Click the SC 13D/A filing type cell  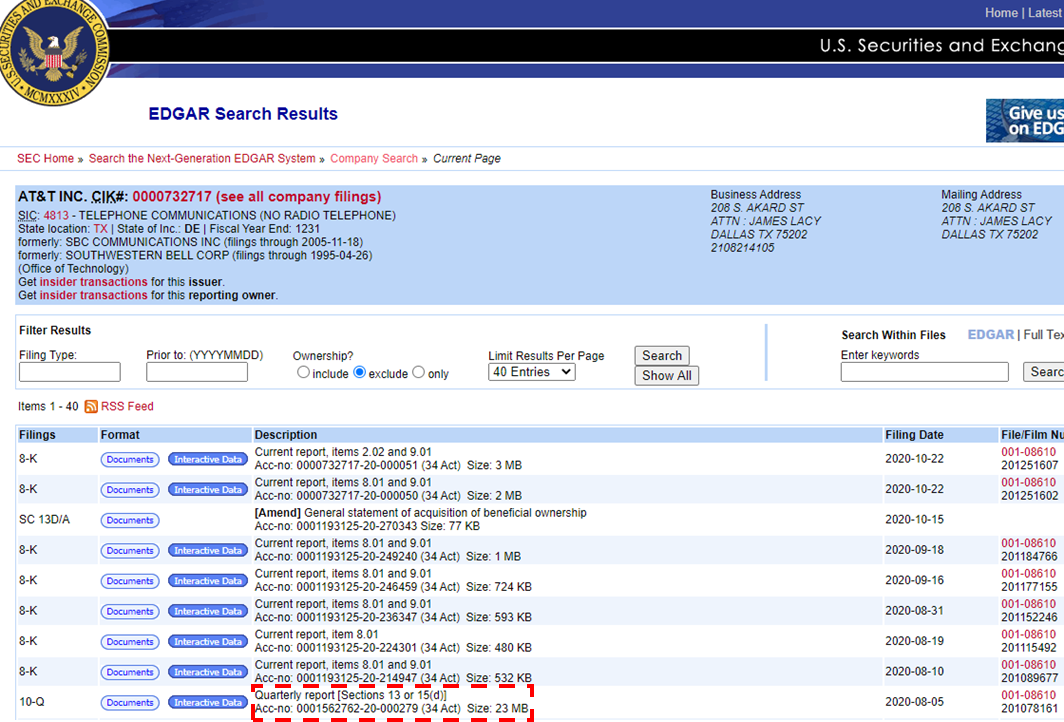tap(44, 520)
